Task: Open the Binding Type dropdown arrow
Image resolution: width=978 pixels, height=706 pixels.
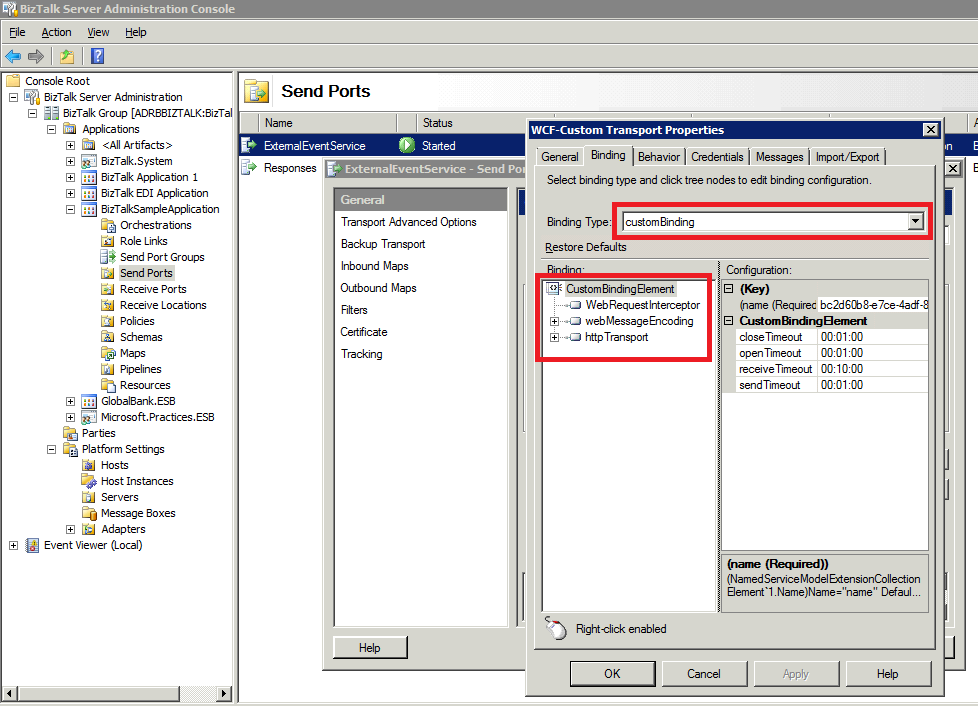Action: coord(915,221)
